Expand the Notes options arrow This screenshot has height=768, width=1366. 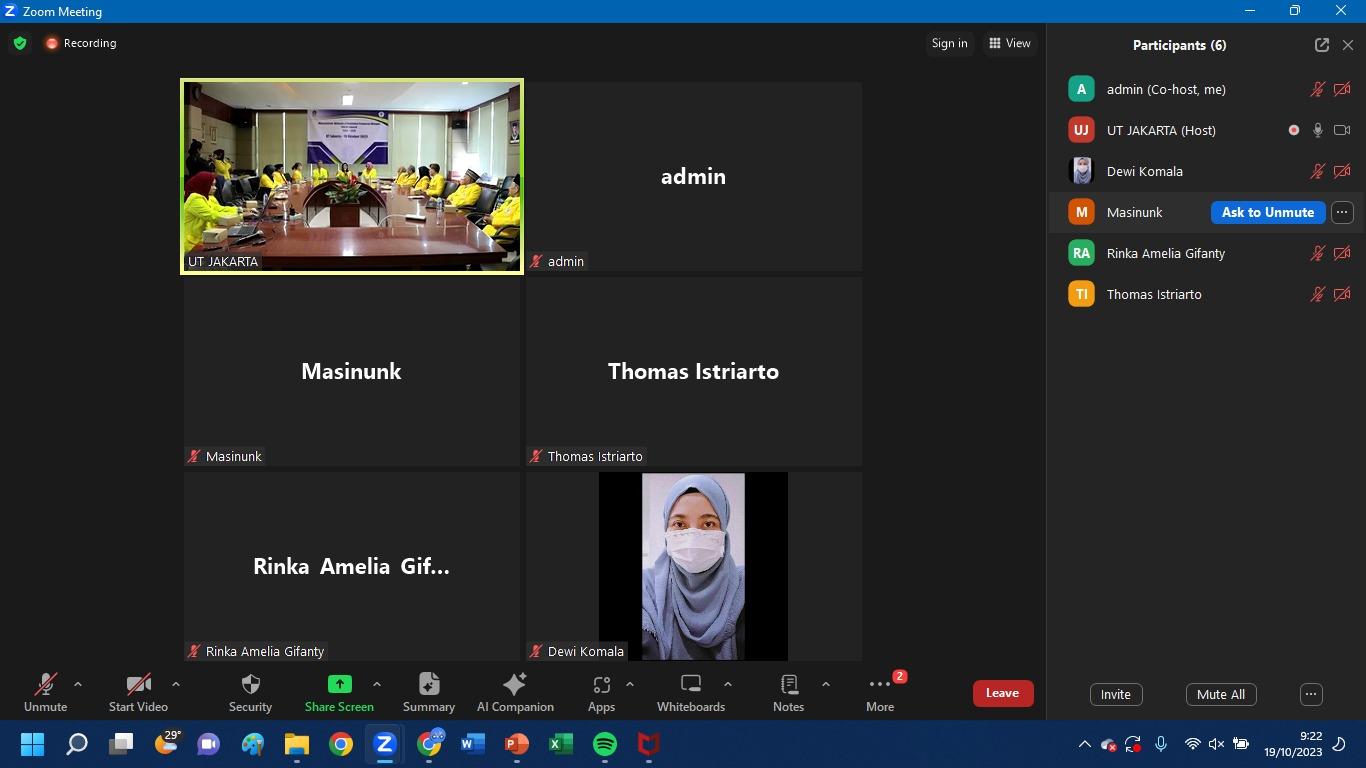click(826, 685)
